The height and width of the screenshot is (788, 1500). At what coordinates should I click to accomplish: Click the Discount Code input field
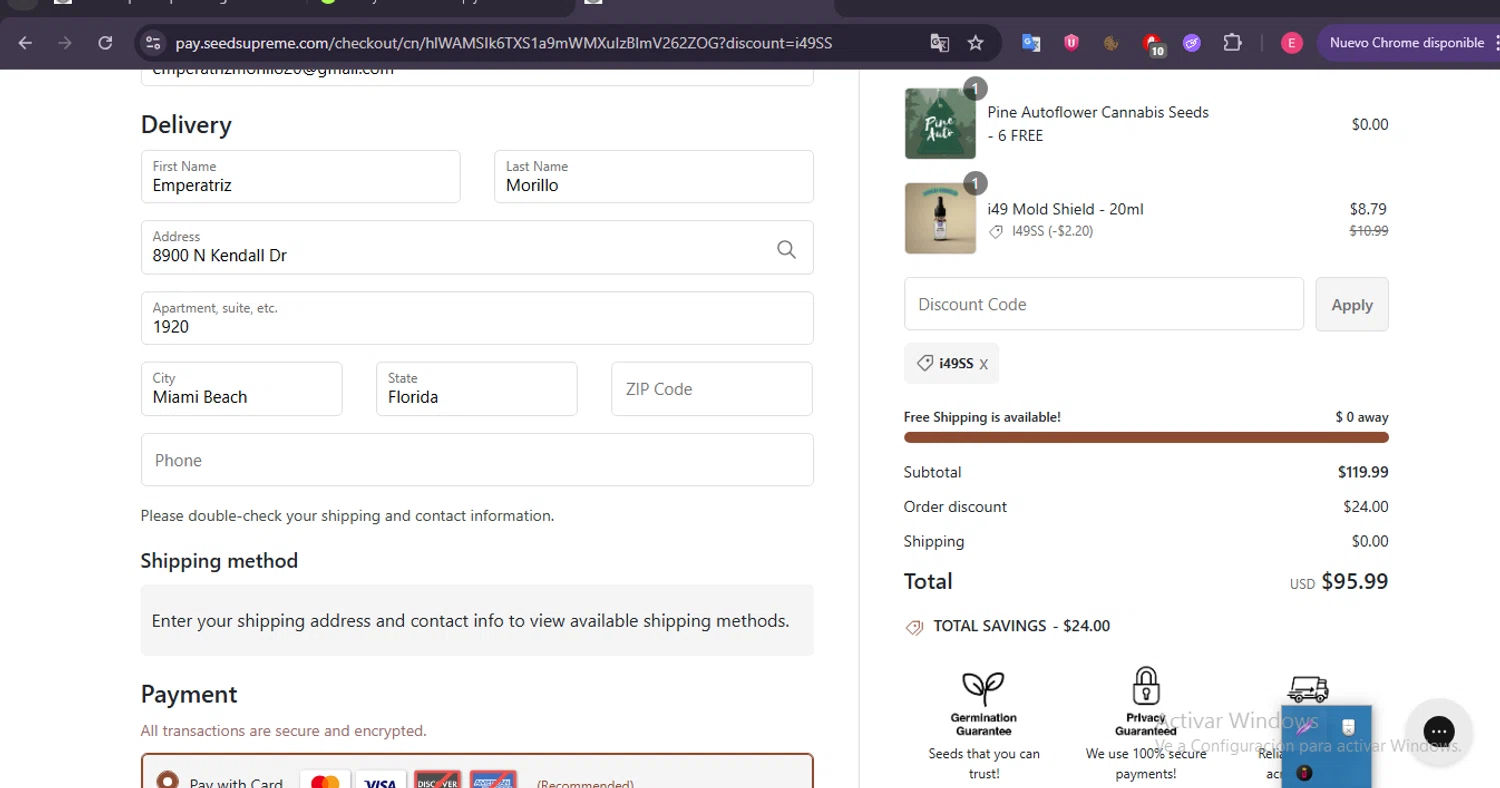[x=1103, y=304]
